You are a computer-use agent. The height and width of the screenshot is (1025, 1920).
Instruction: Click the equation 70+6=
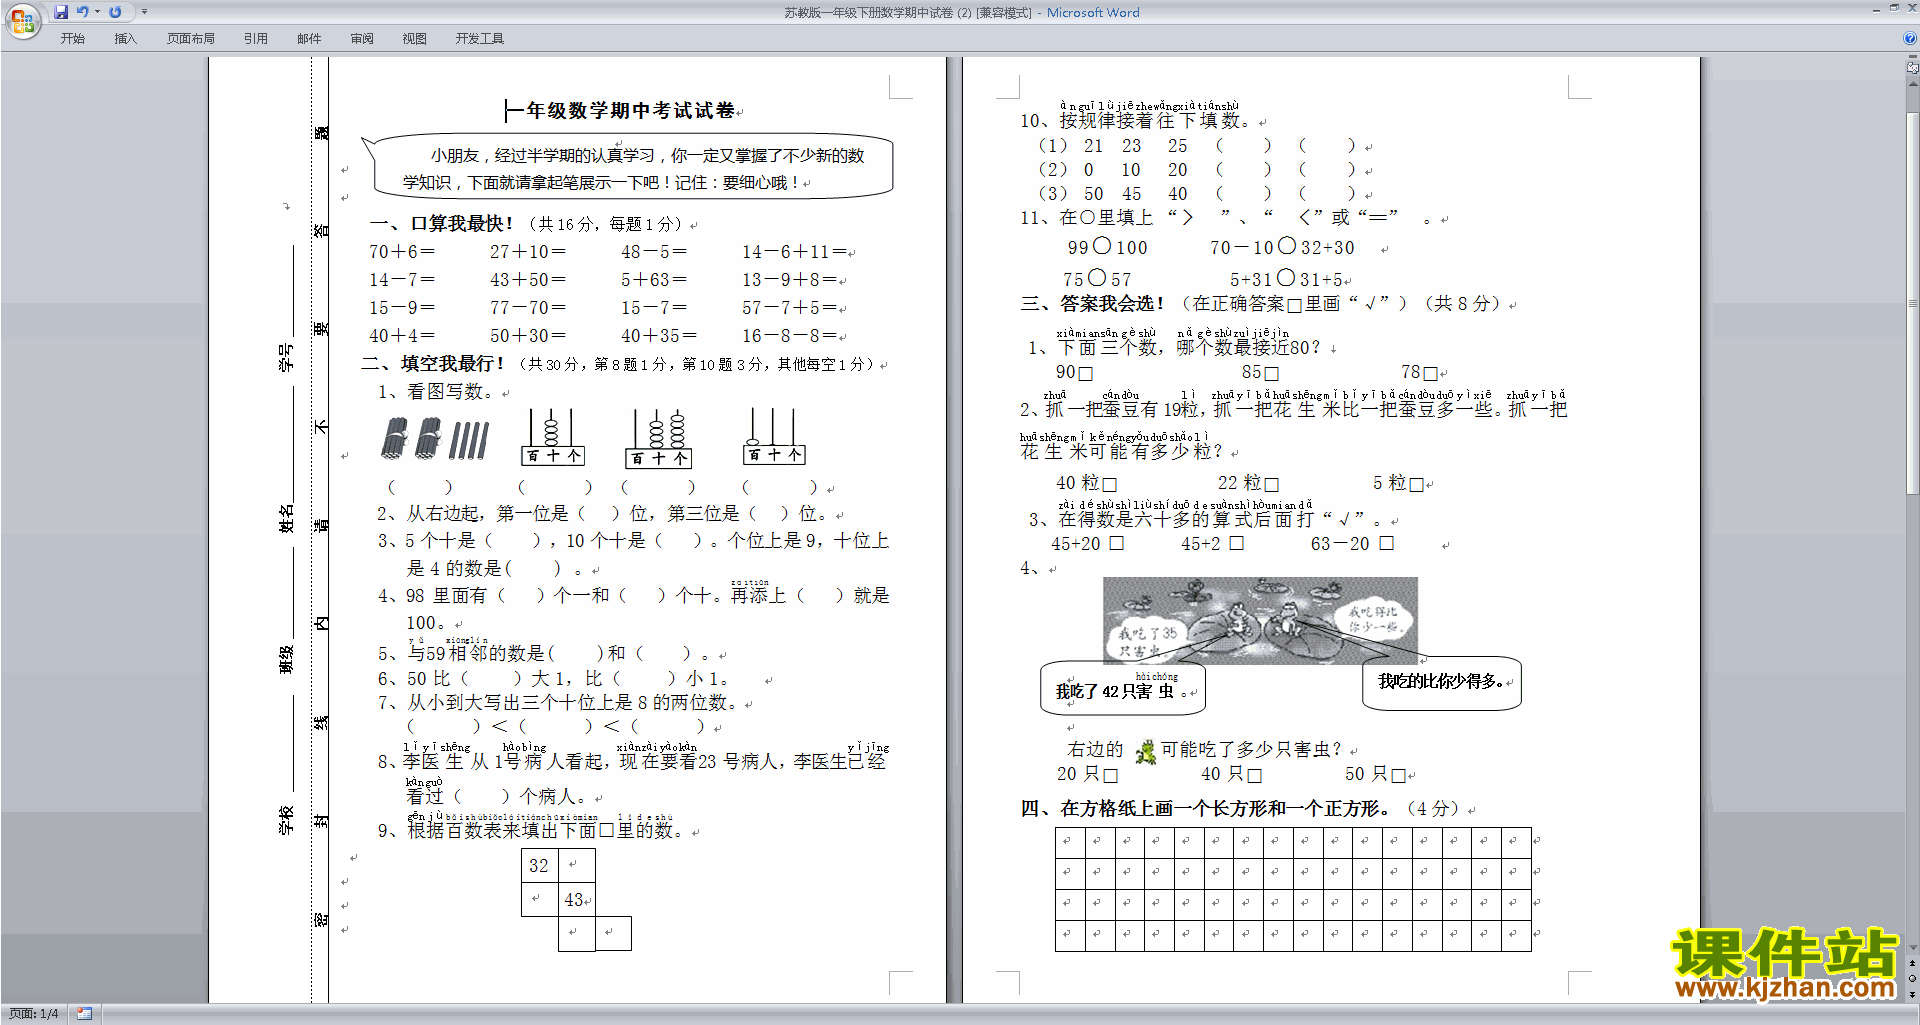402,252
